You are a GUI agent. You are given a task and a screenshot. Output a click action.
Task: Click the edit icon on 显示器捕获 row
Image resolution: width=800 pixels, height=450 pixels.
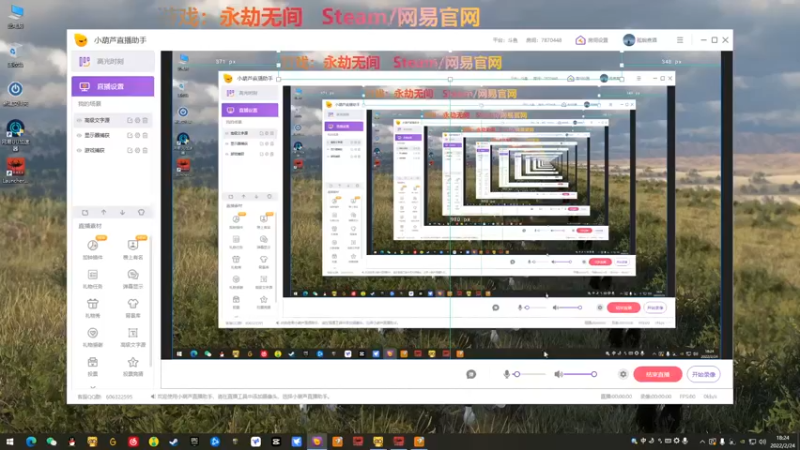point(130,135)
